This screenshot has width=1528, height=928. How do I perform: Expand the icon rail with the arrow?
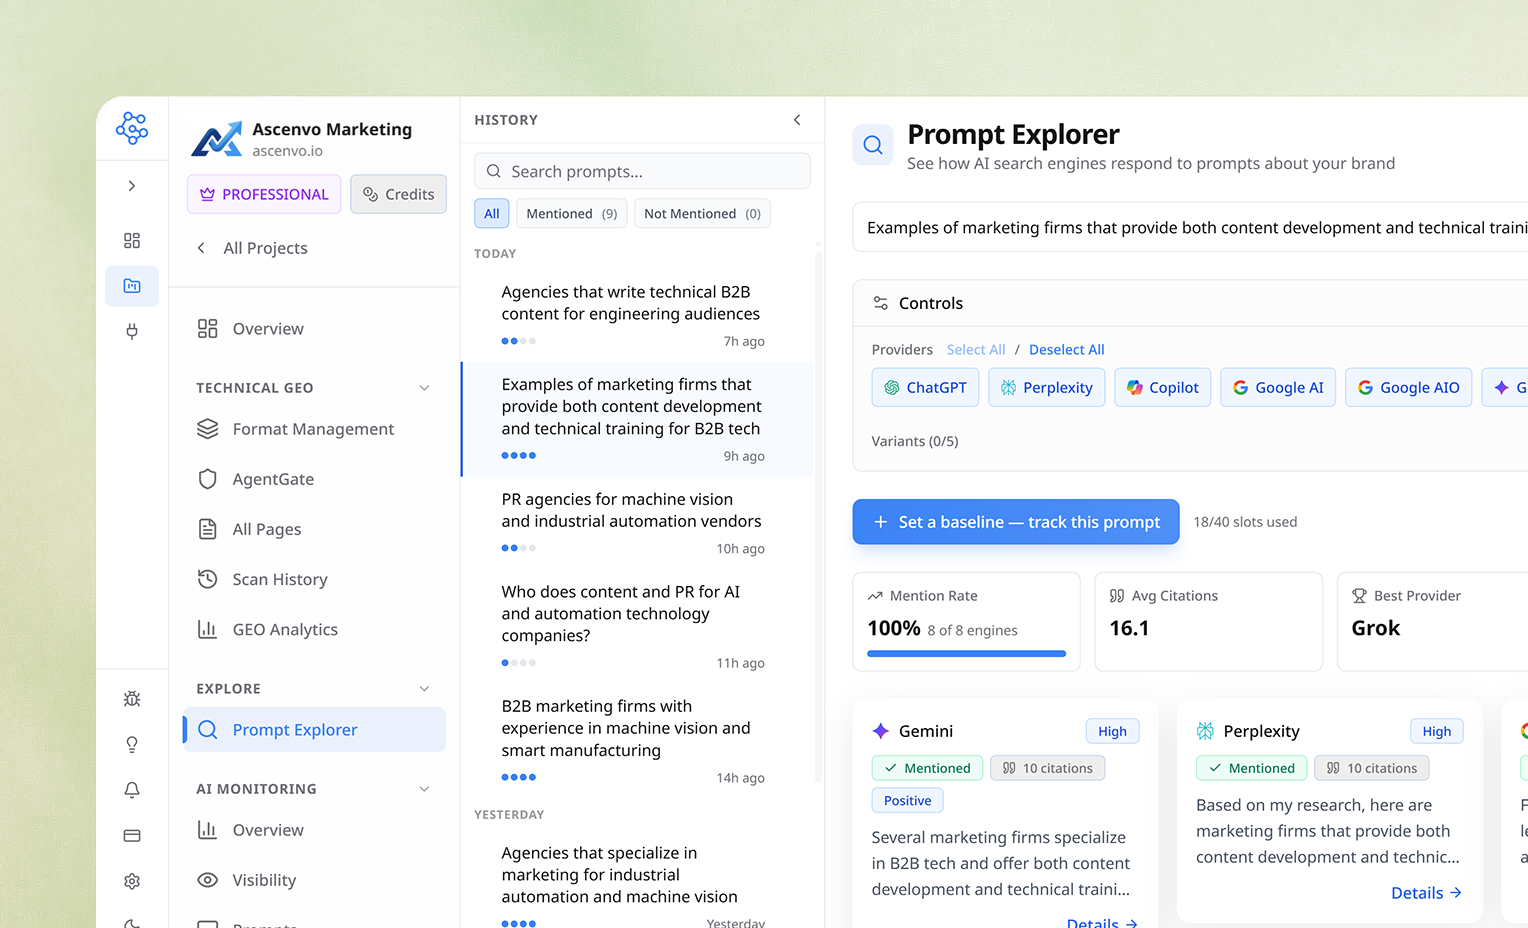pyautogui.click(x=132, y=186)
